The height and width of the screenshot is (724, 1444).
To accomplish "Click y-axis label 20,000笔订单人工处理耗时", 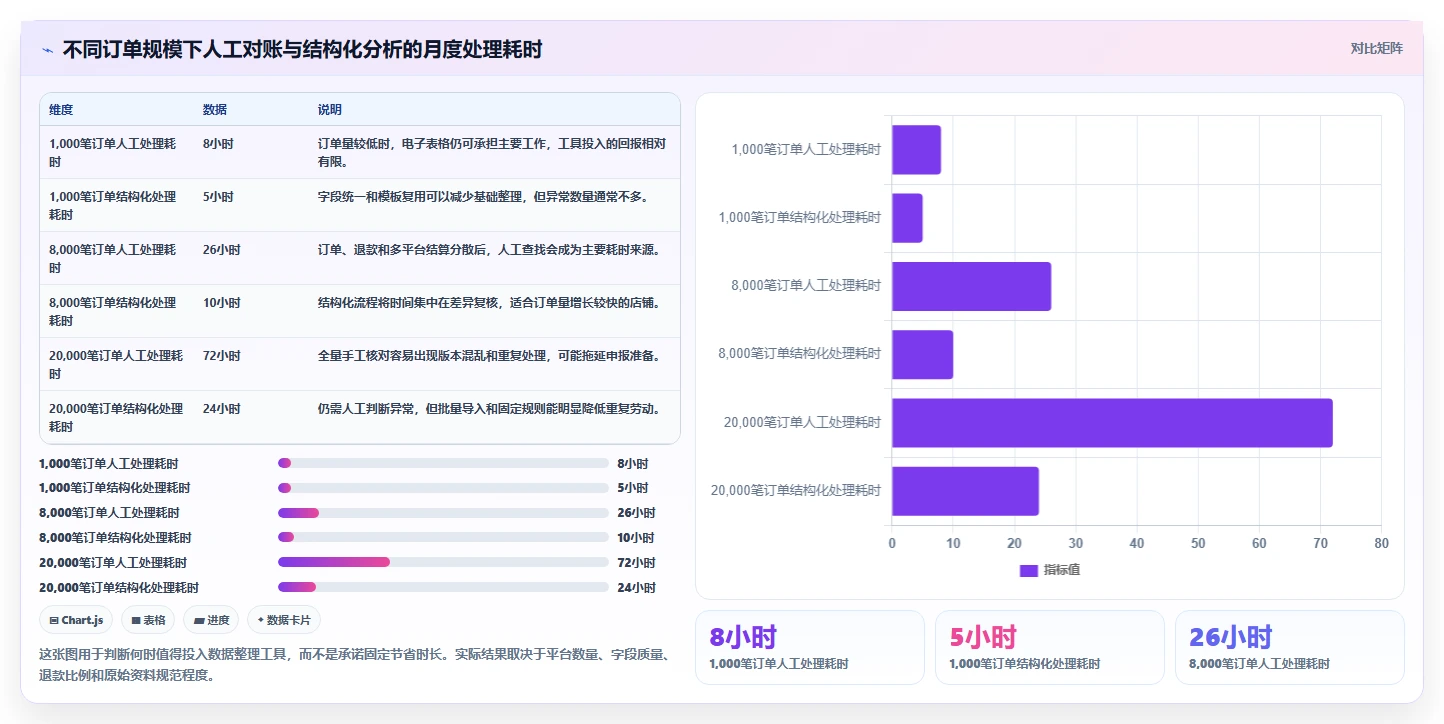I will (803, 423).
